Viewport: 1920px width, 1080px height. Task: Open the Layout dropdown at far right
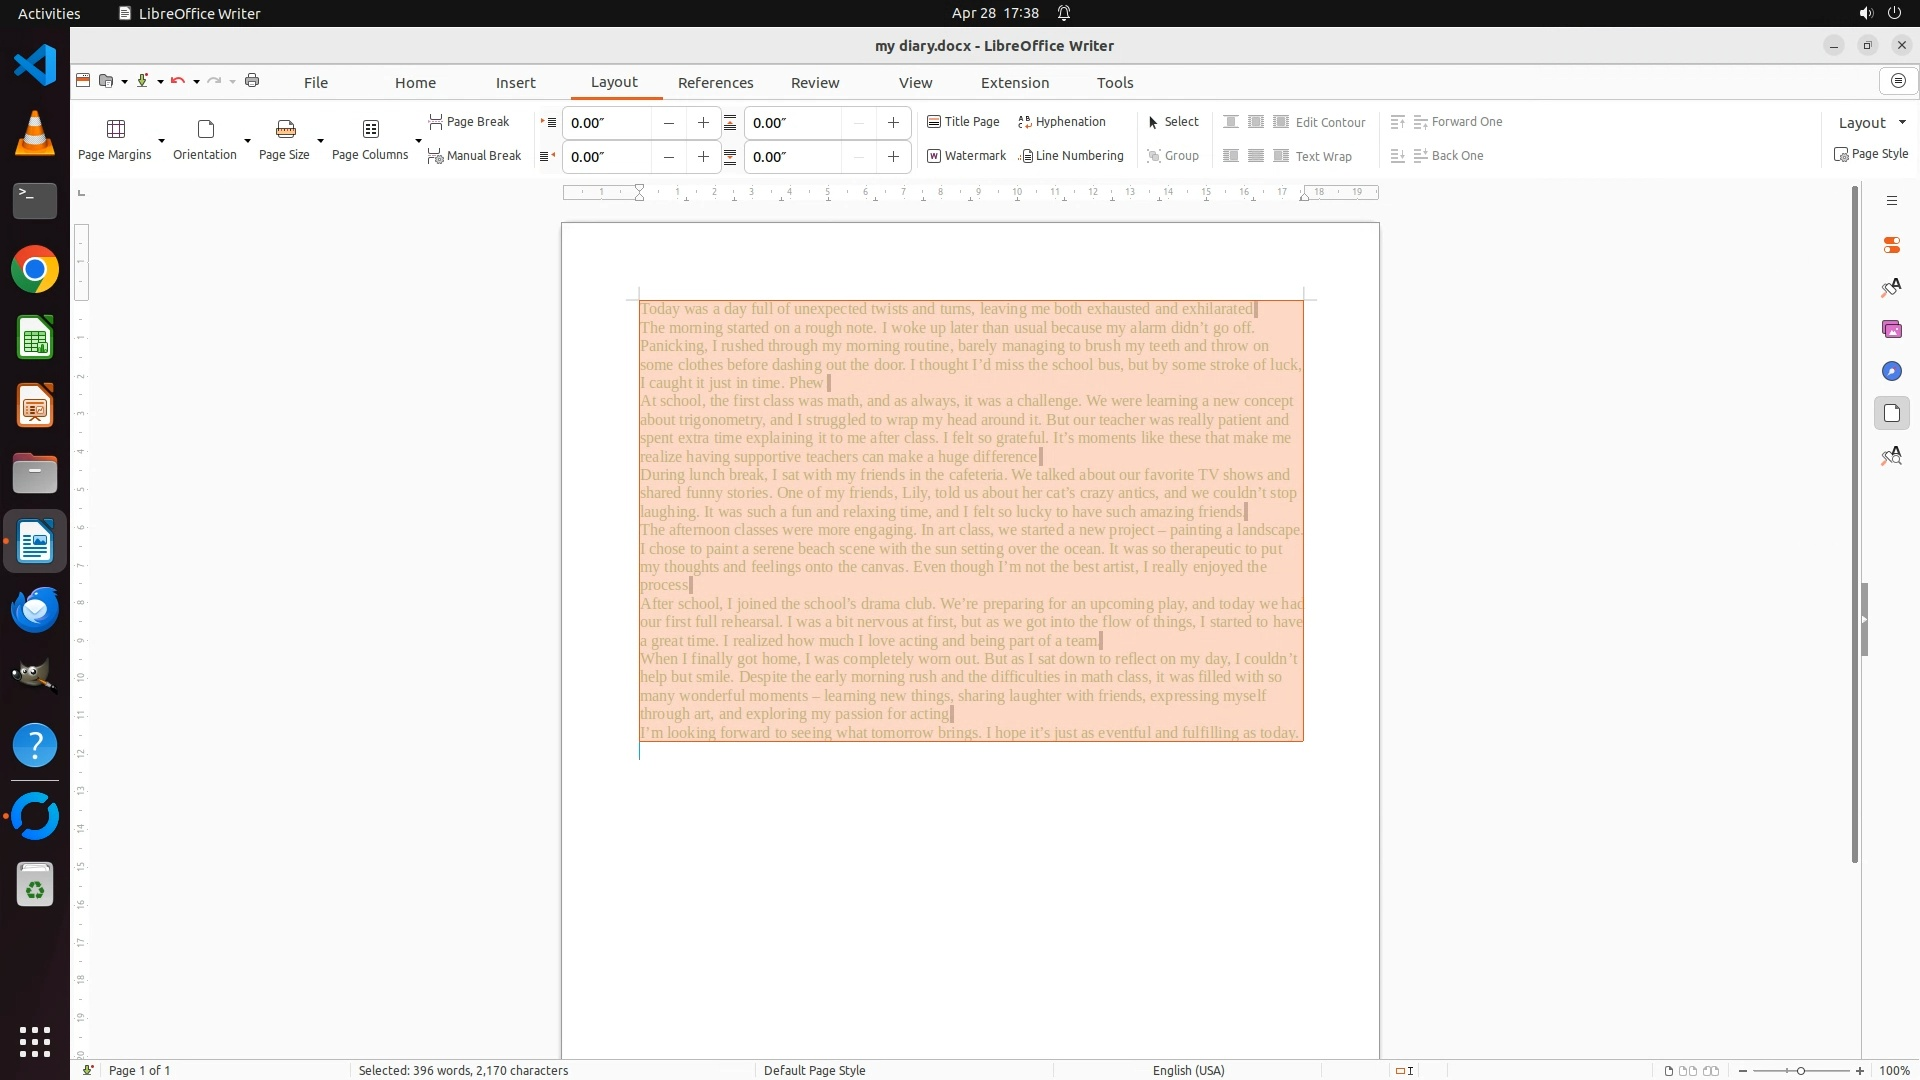tap(1872, 122)
